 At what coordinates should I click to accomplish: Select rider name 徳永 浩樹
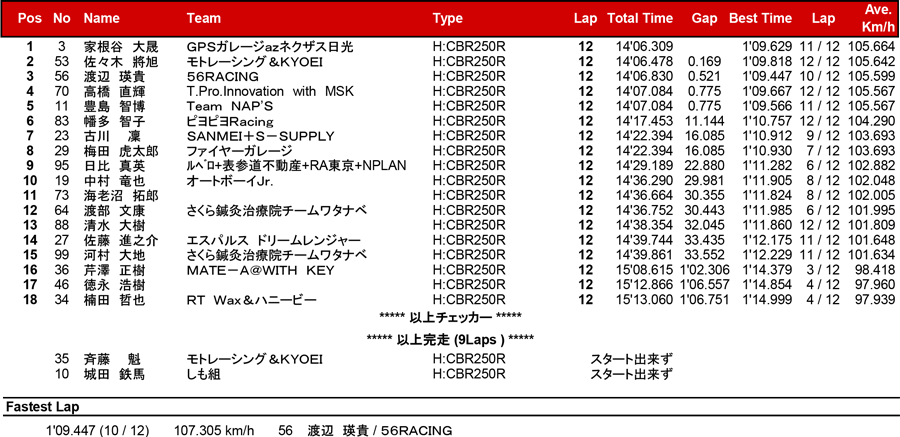114,285
